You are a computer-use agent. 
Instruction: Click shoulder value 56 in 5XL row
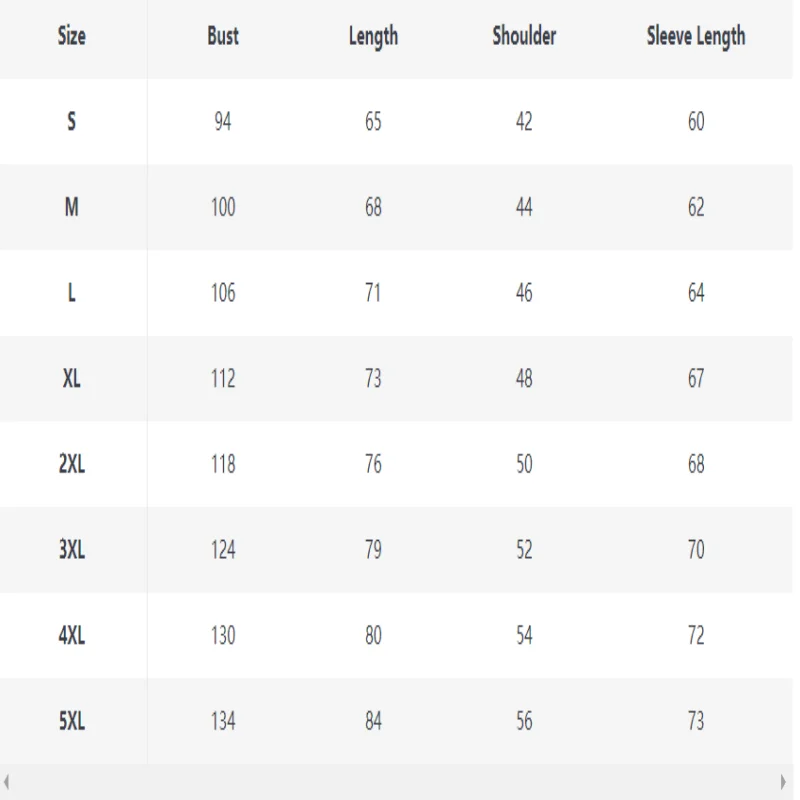(x=524, y=721)
